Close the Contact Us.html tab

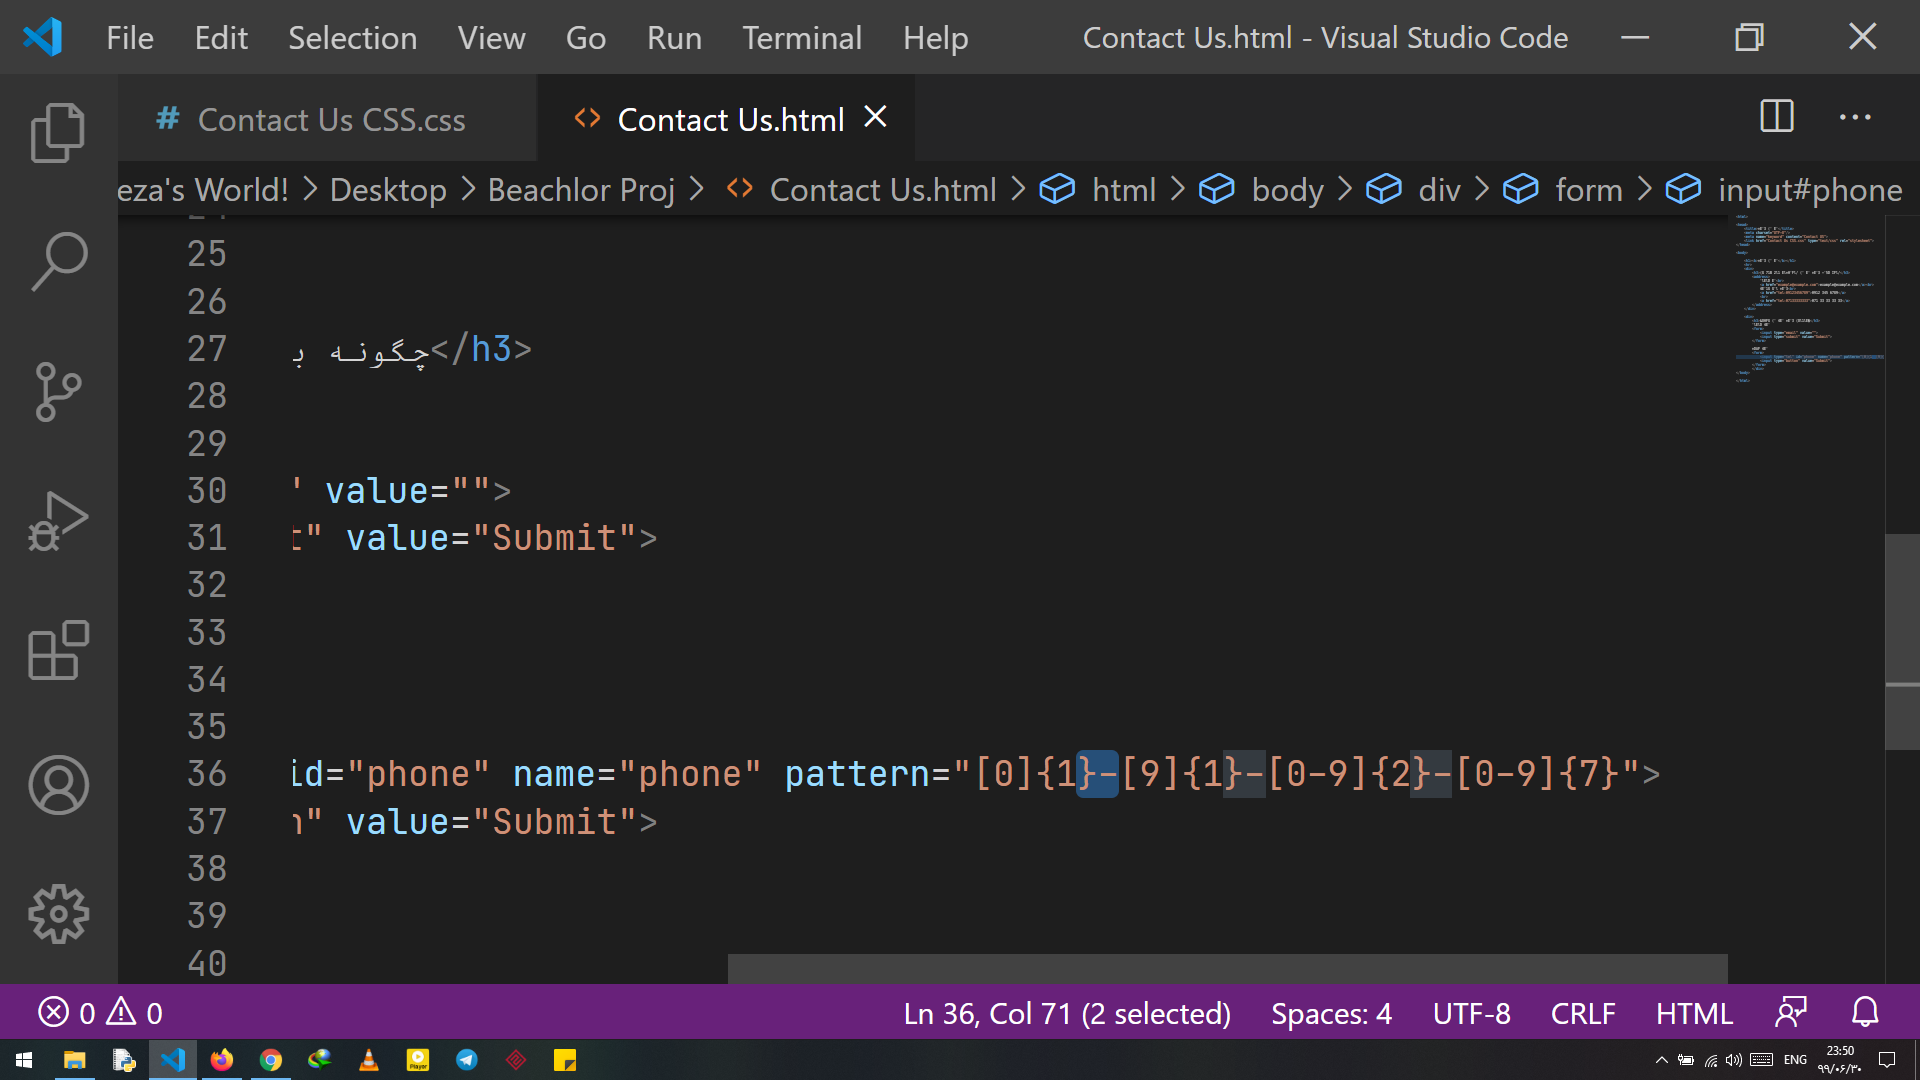875,118
